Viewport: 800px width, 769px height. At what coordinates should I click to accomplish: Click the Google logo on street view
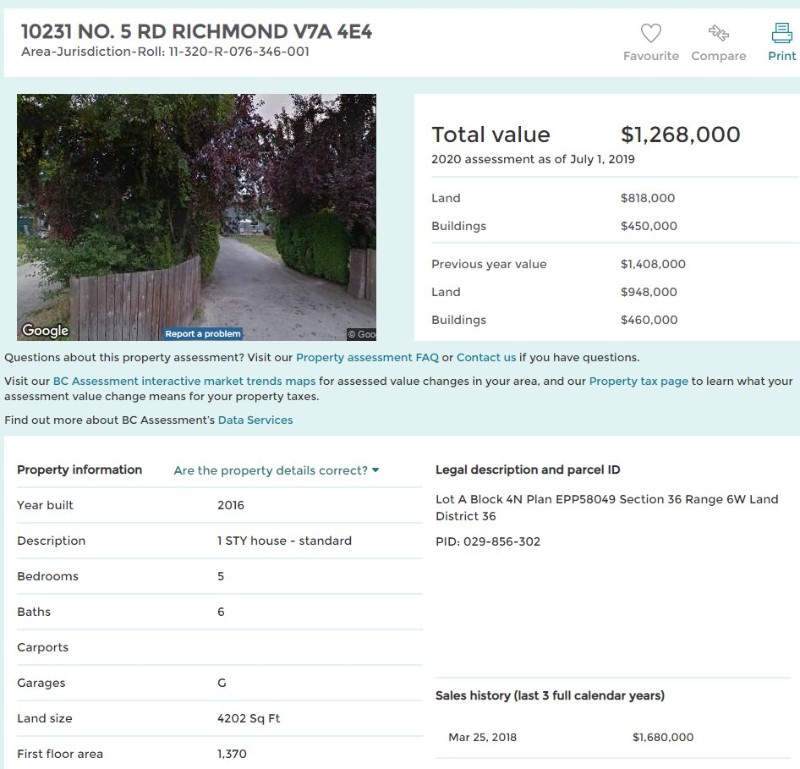click(x=45, y=331)
